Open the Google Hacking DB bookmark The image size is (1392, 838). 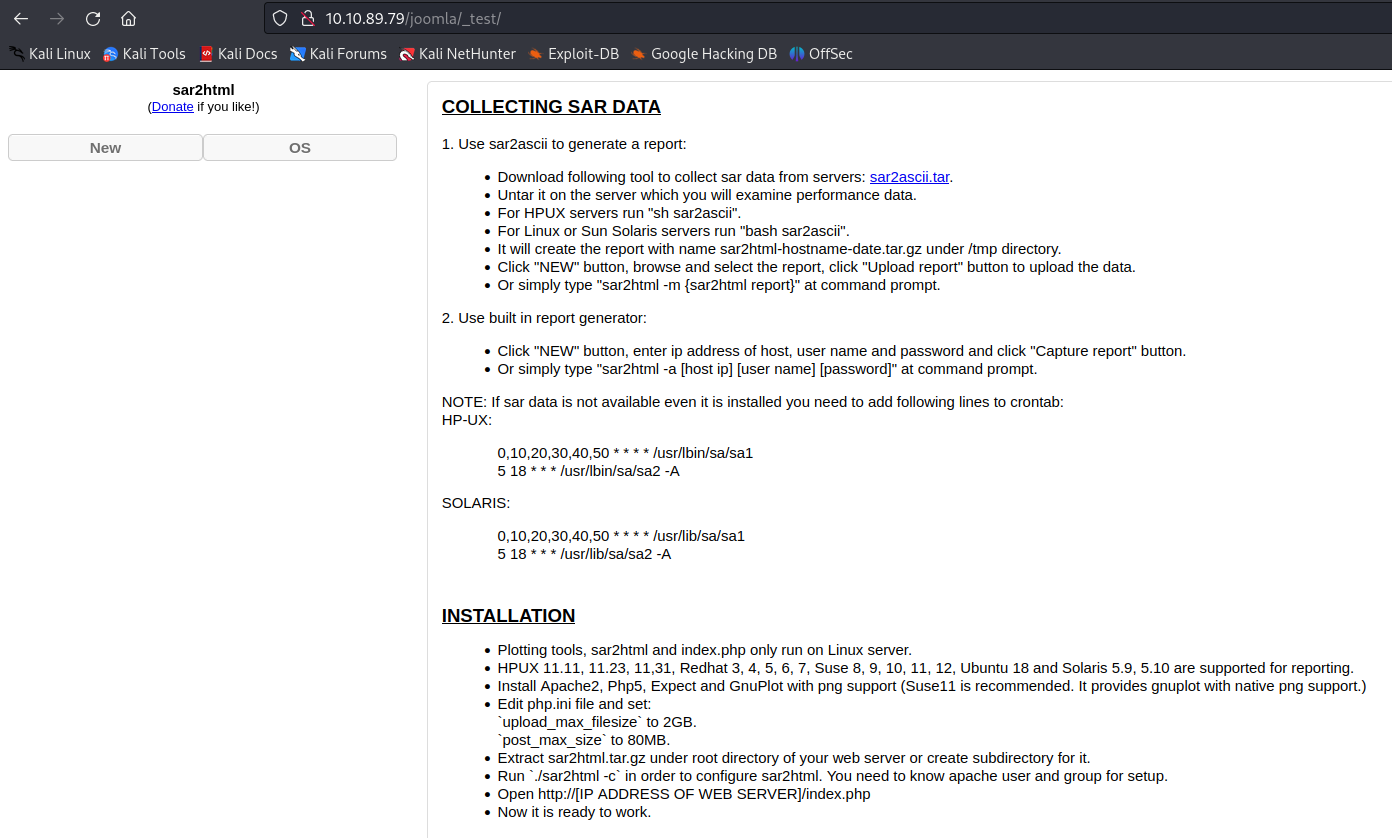click(x=703, y=53)
